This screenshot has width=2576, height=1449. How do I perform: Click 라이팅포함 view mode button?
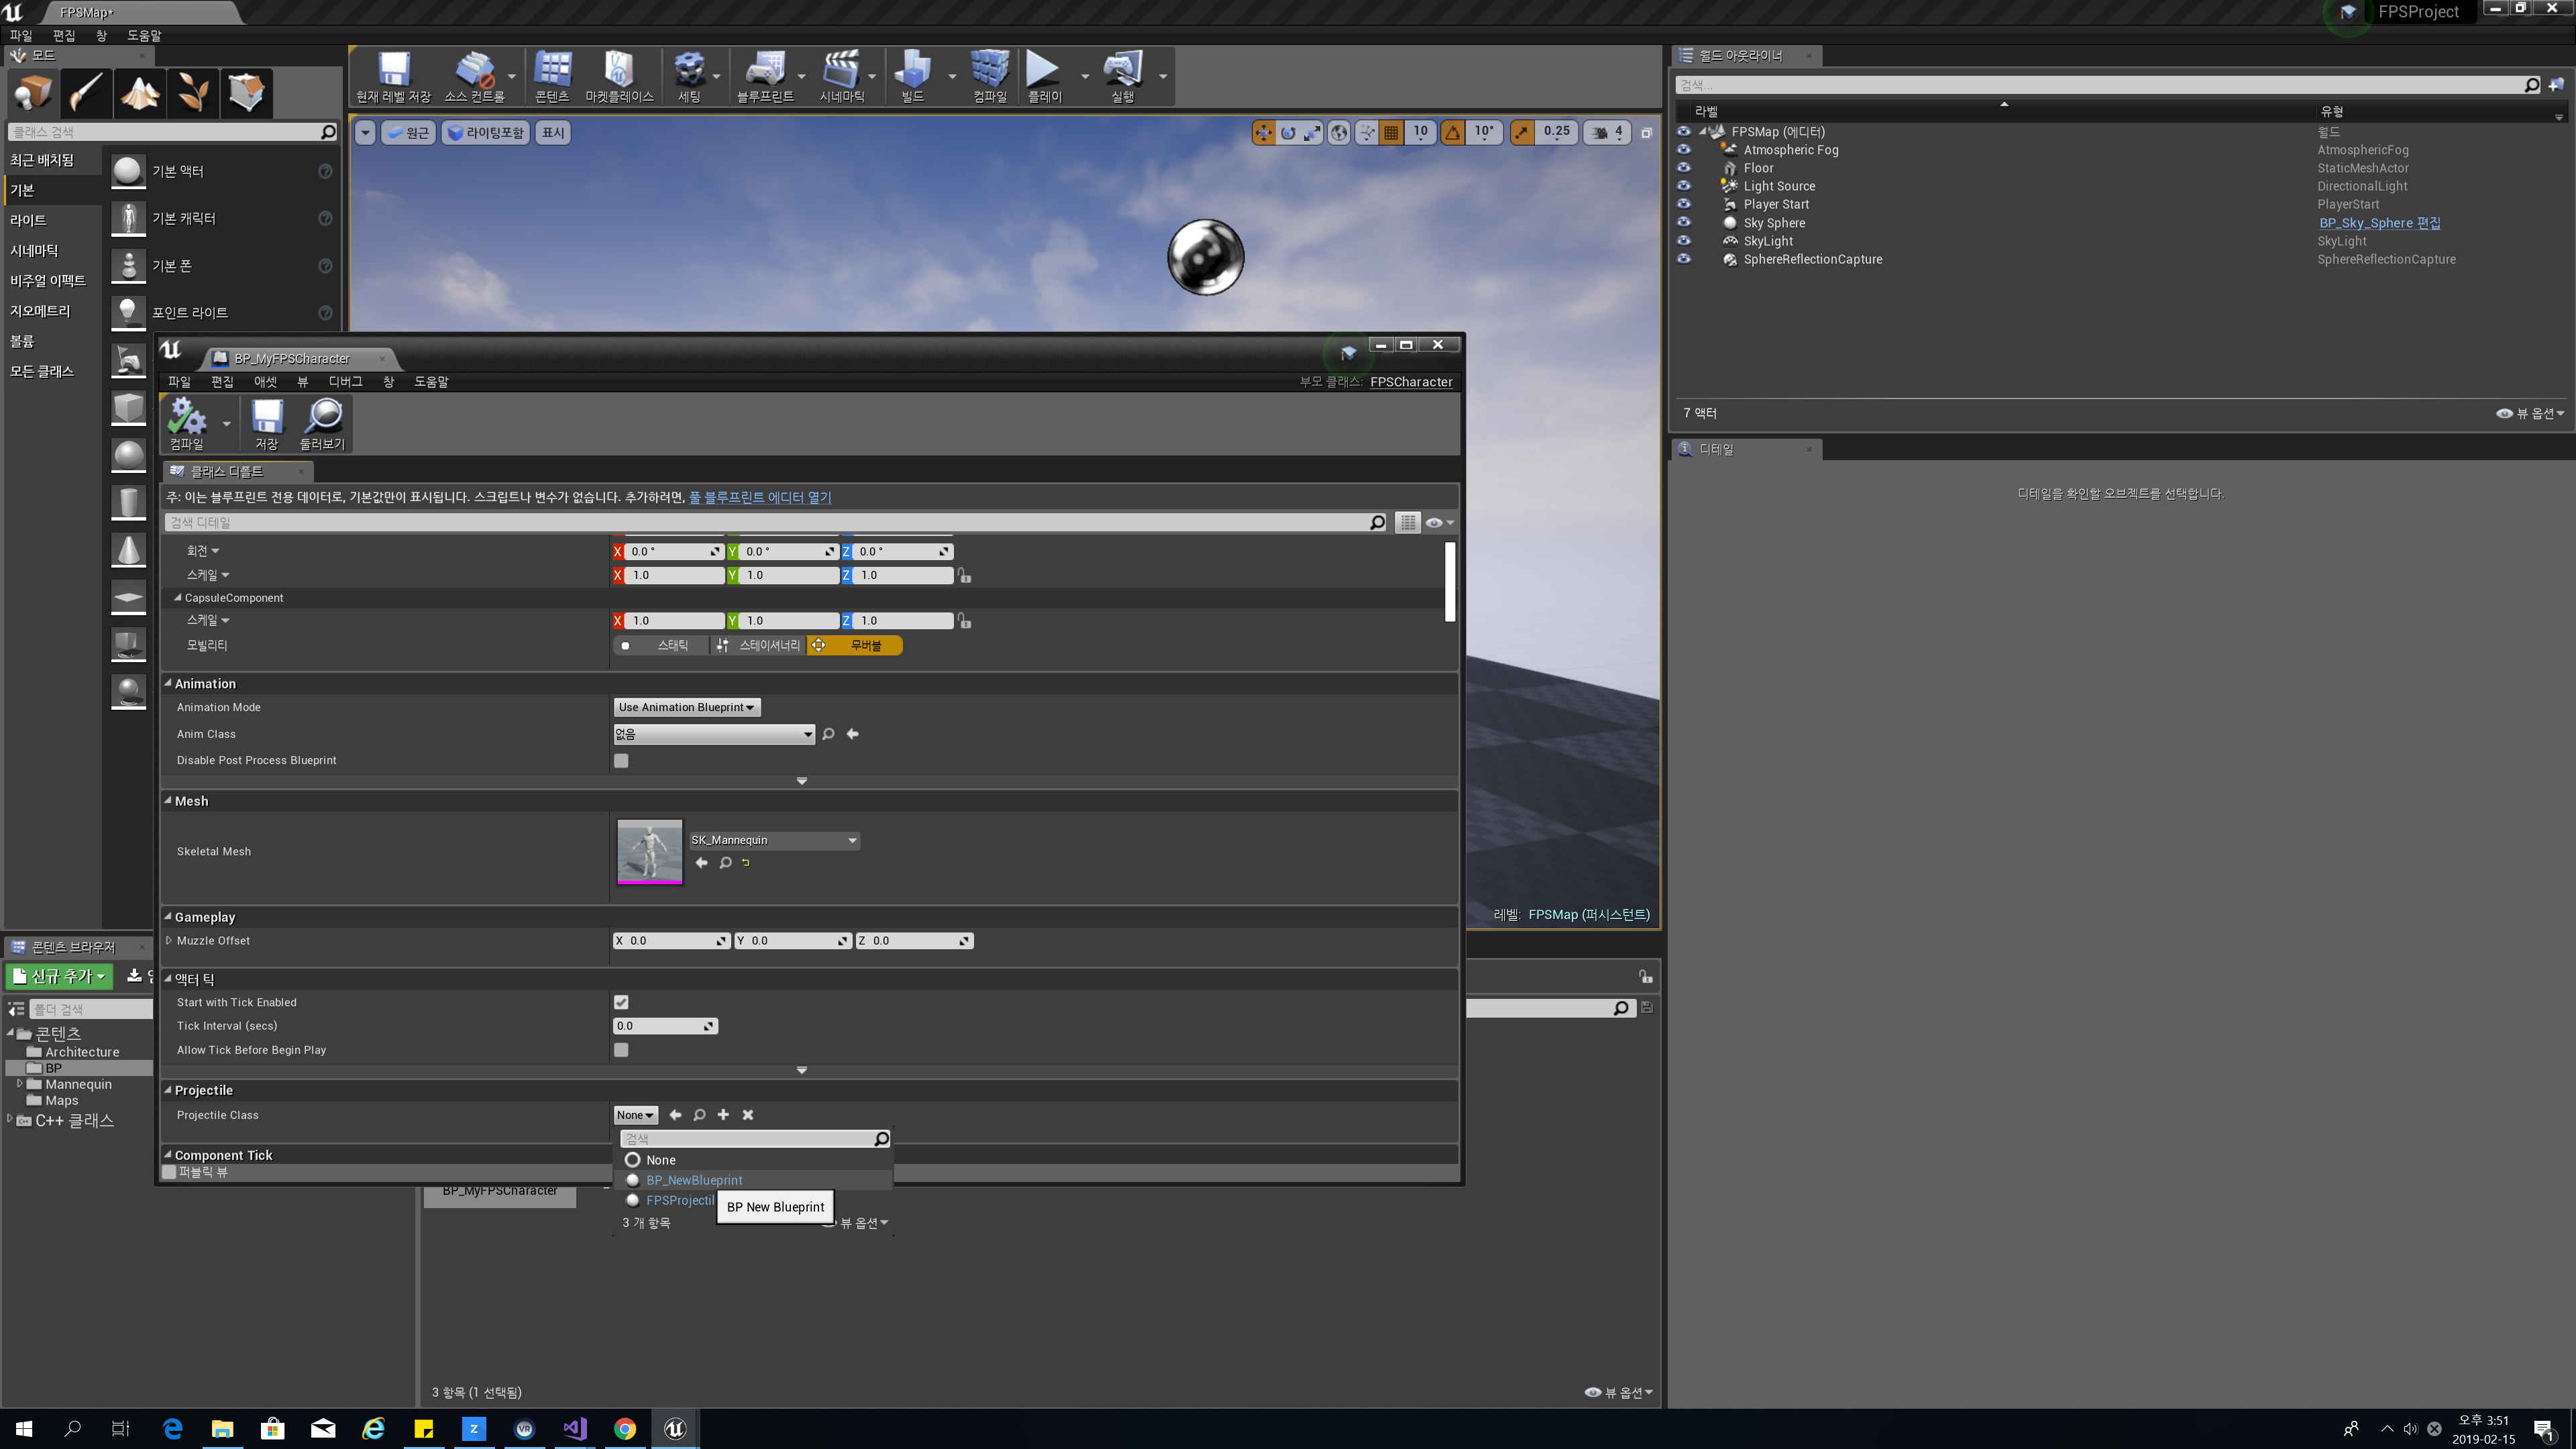click(487, 132)
